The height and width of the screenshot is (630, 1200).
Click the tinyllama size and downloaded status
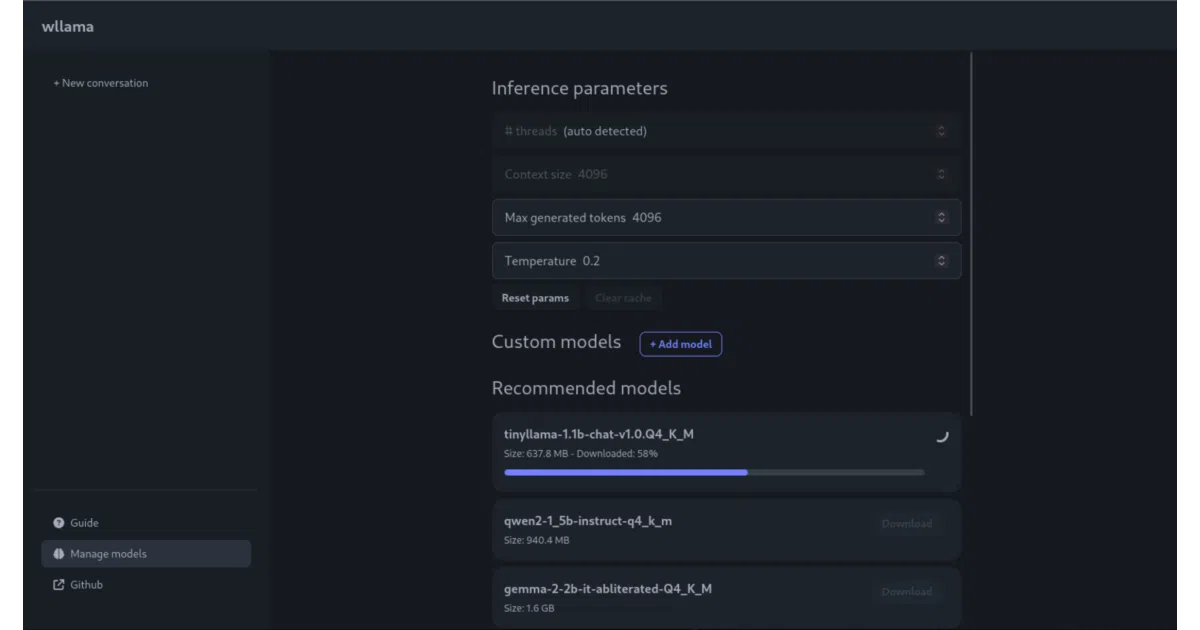pyautogui.click(x=581, y=454)
